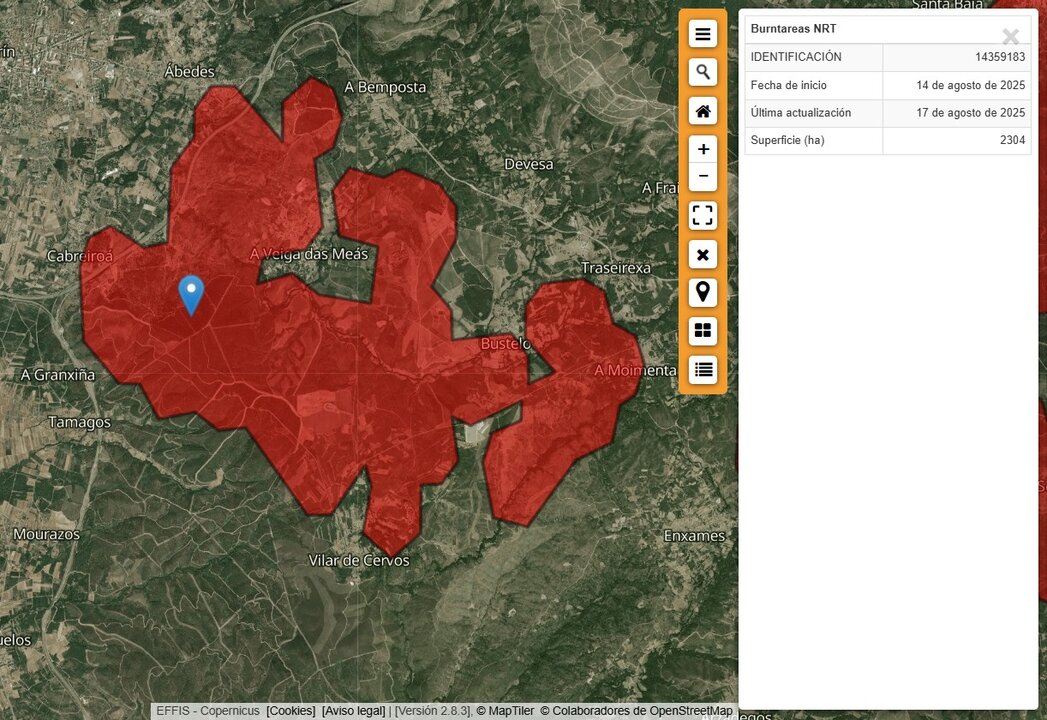Zoom in with the plus button
1047x720 pixels.
coord(702,149)
